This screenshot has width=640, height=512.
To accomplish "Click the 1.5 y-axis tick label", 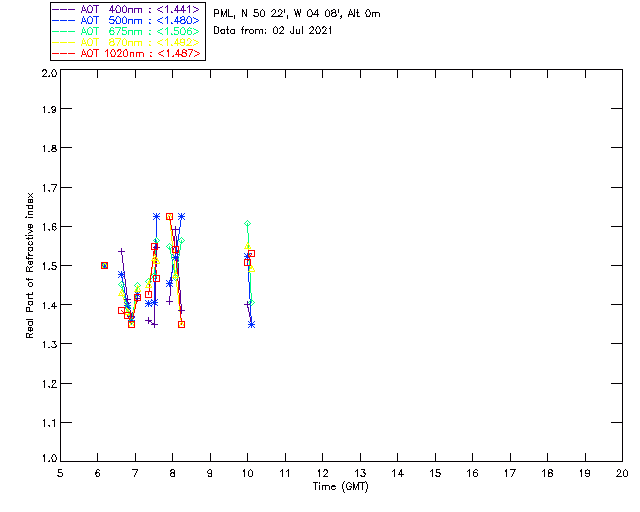I will coord(49,266).
